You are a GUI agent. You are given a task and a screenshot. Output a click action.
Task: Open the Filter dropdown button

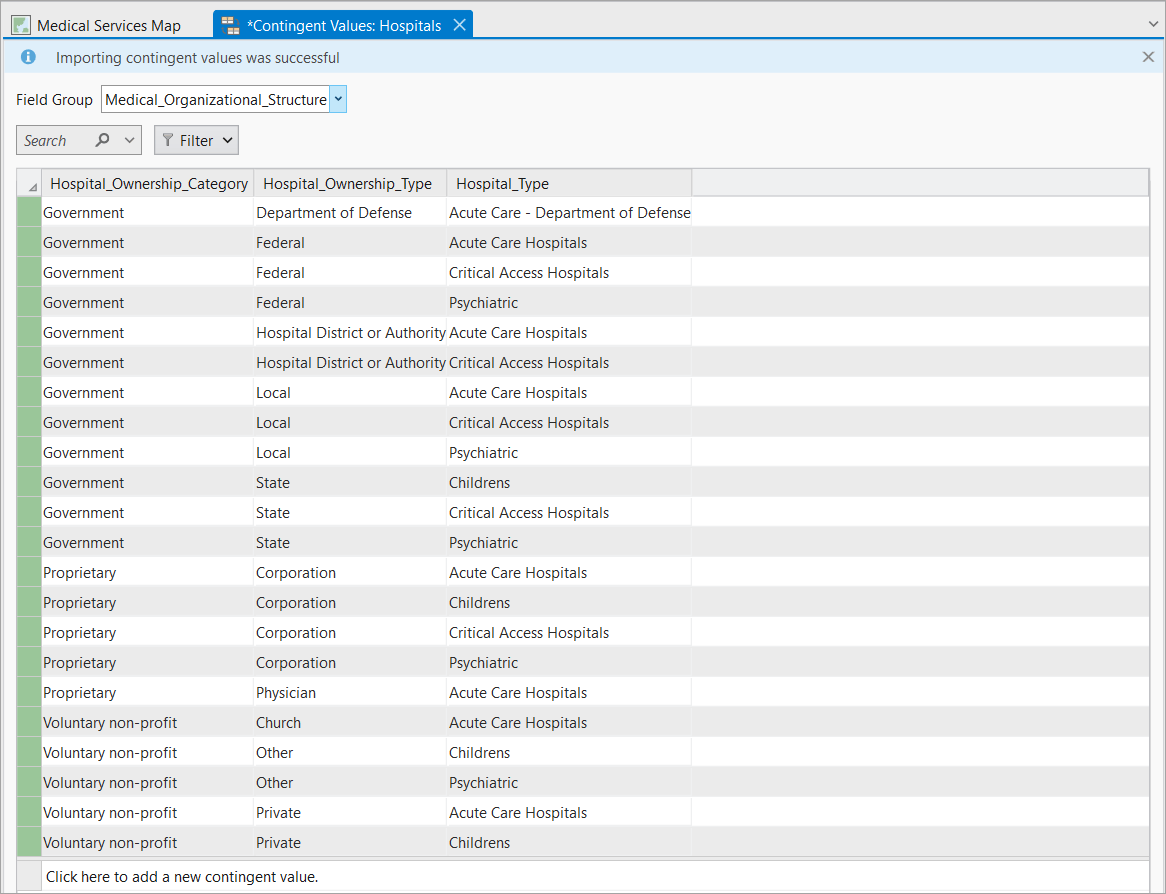coord(196,140)
